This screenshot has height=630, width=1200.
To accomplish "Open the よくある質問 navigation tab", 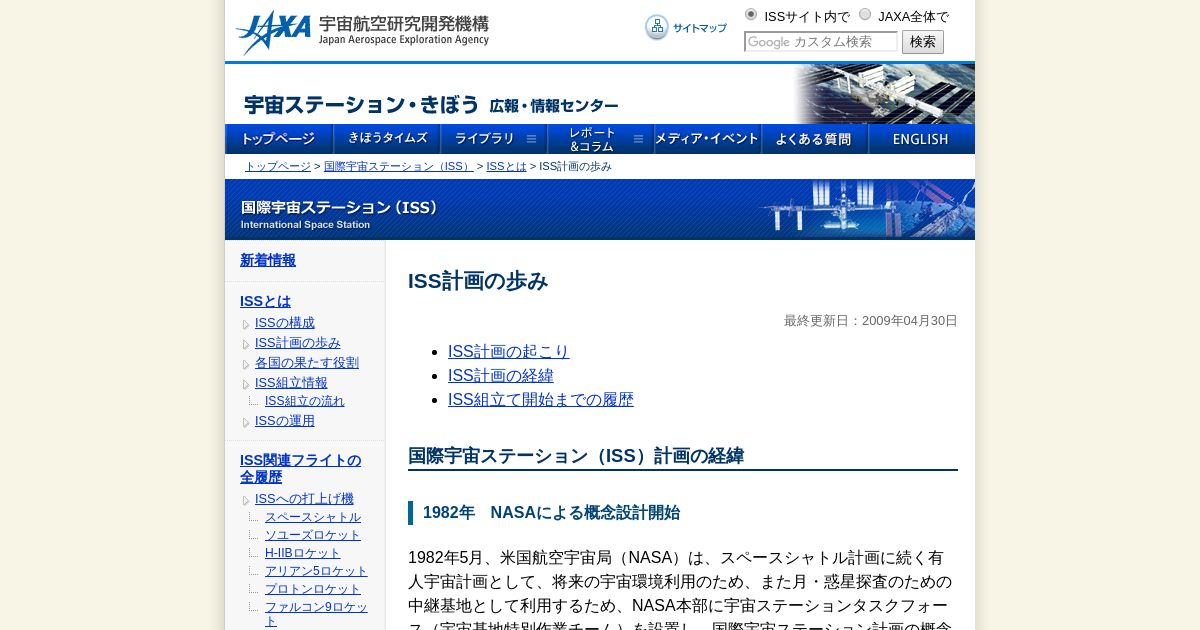I will tap(815, 139).
